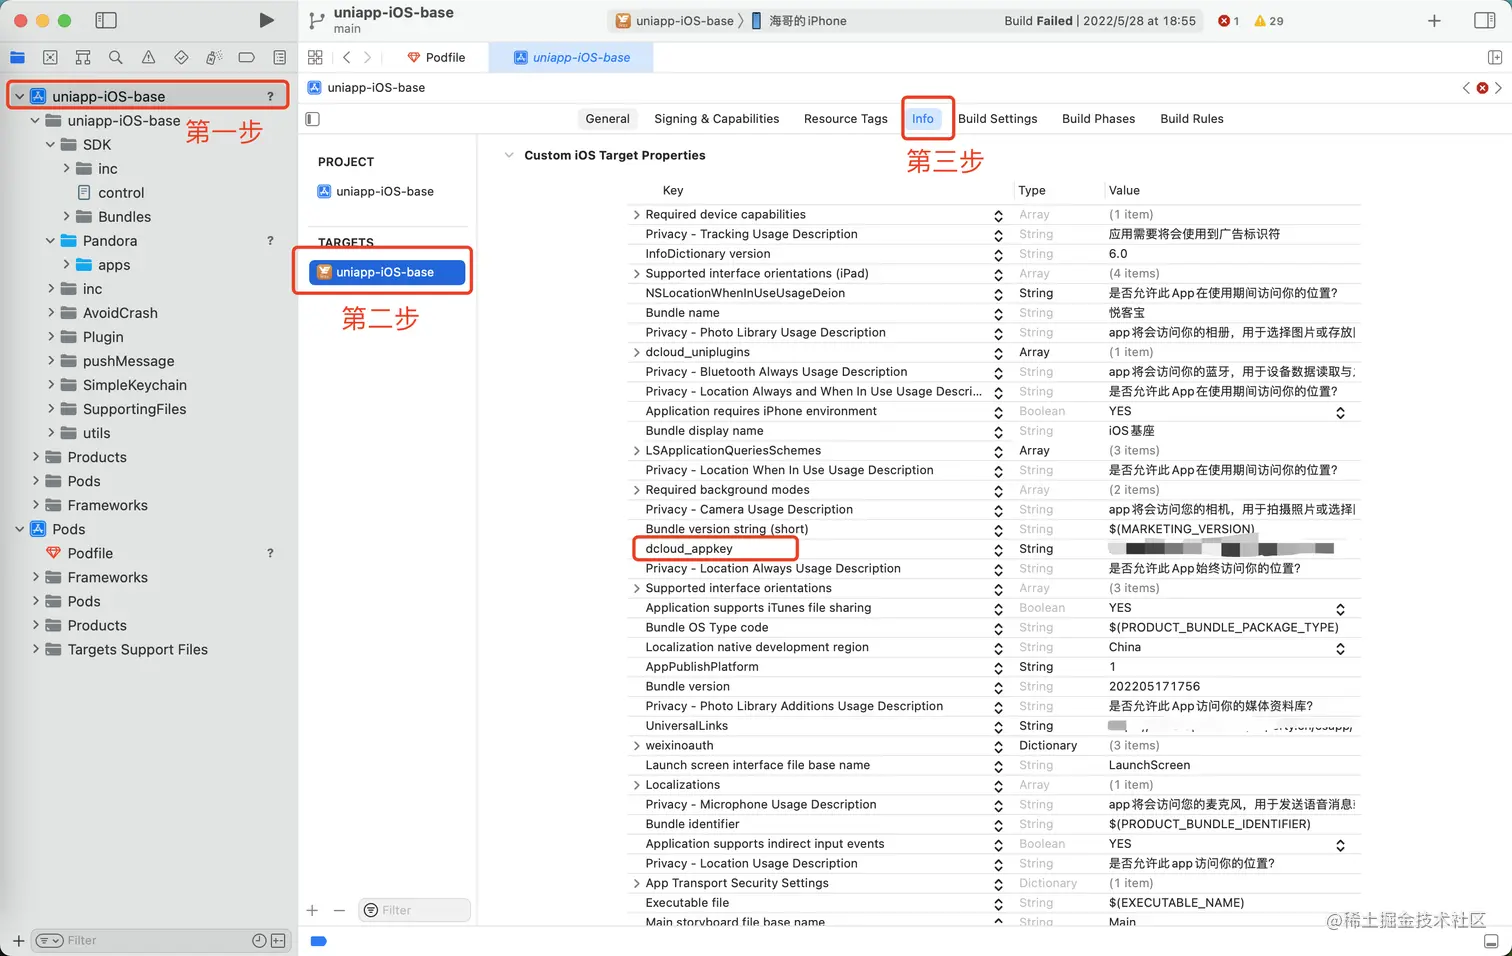Click the Build Failed status message
Viewport: 1512px width, 956px height.
coord(1100,20)
